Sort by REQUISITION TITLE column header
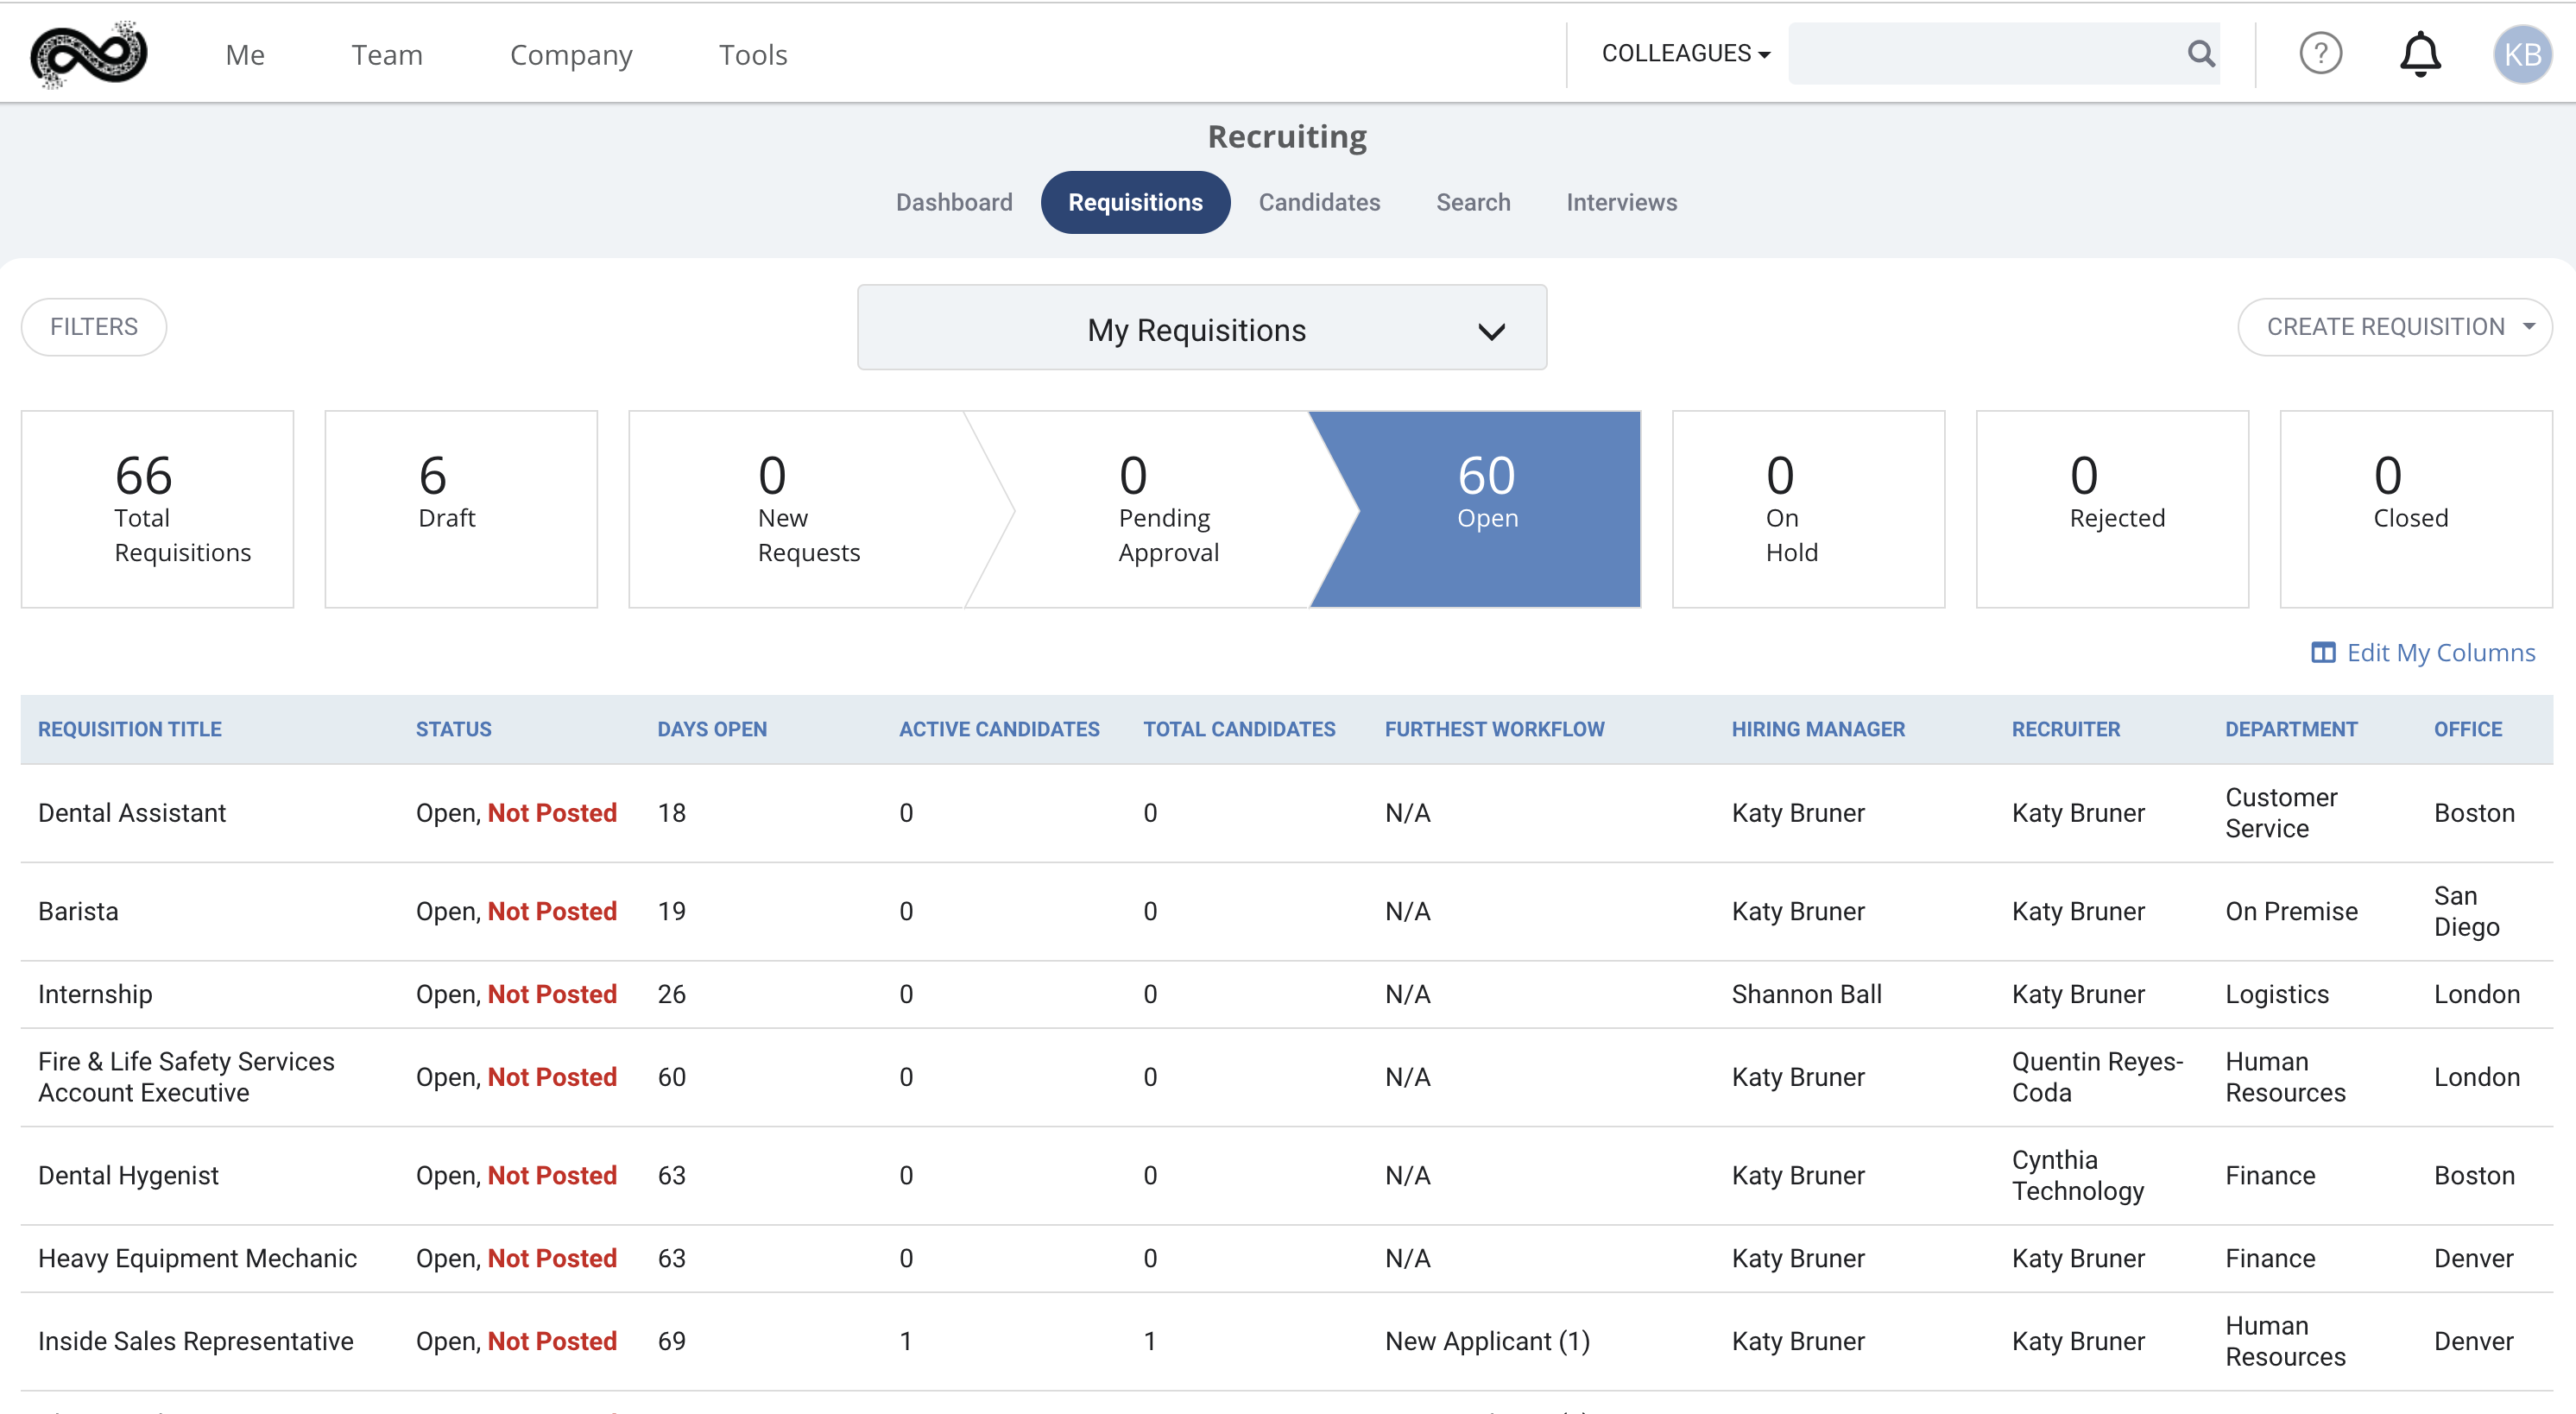Image resolution: width=2576 pixels, height=1414 pixels. (130, 729)
